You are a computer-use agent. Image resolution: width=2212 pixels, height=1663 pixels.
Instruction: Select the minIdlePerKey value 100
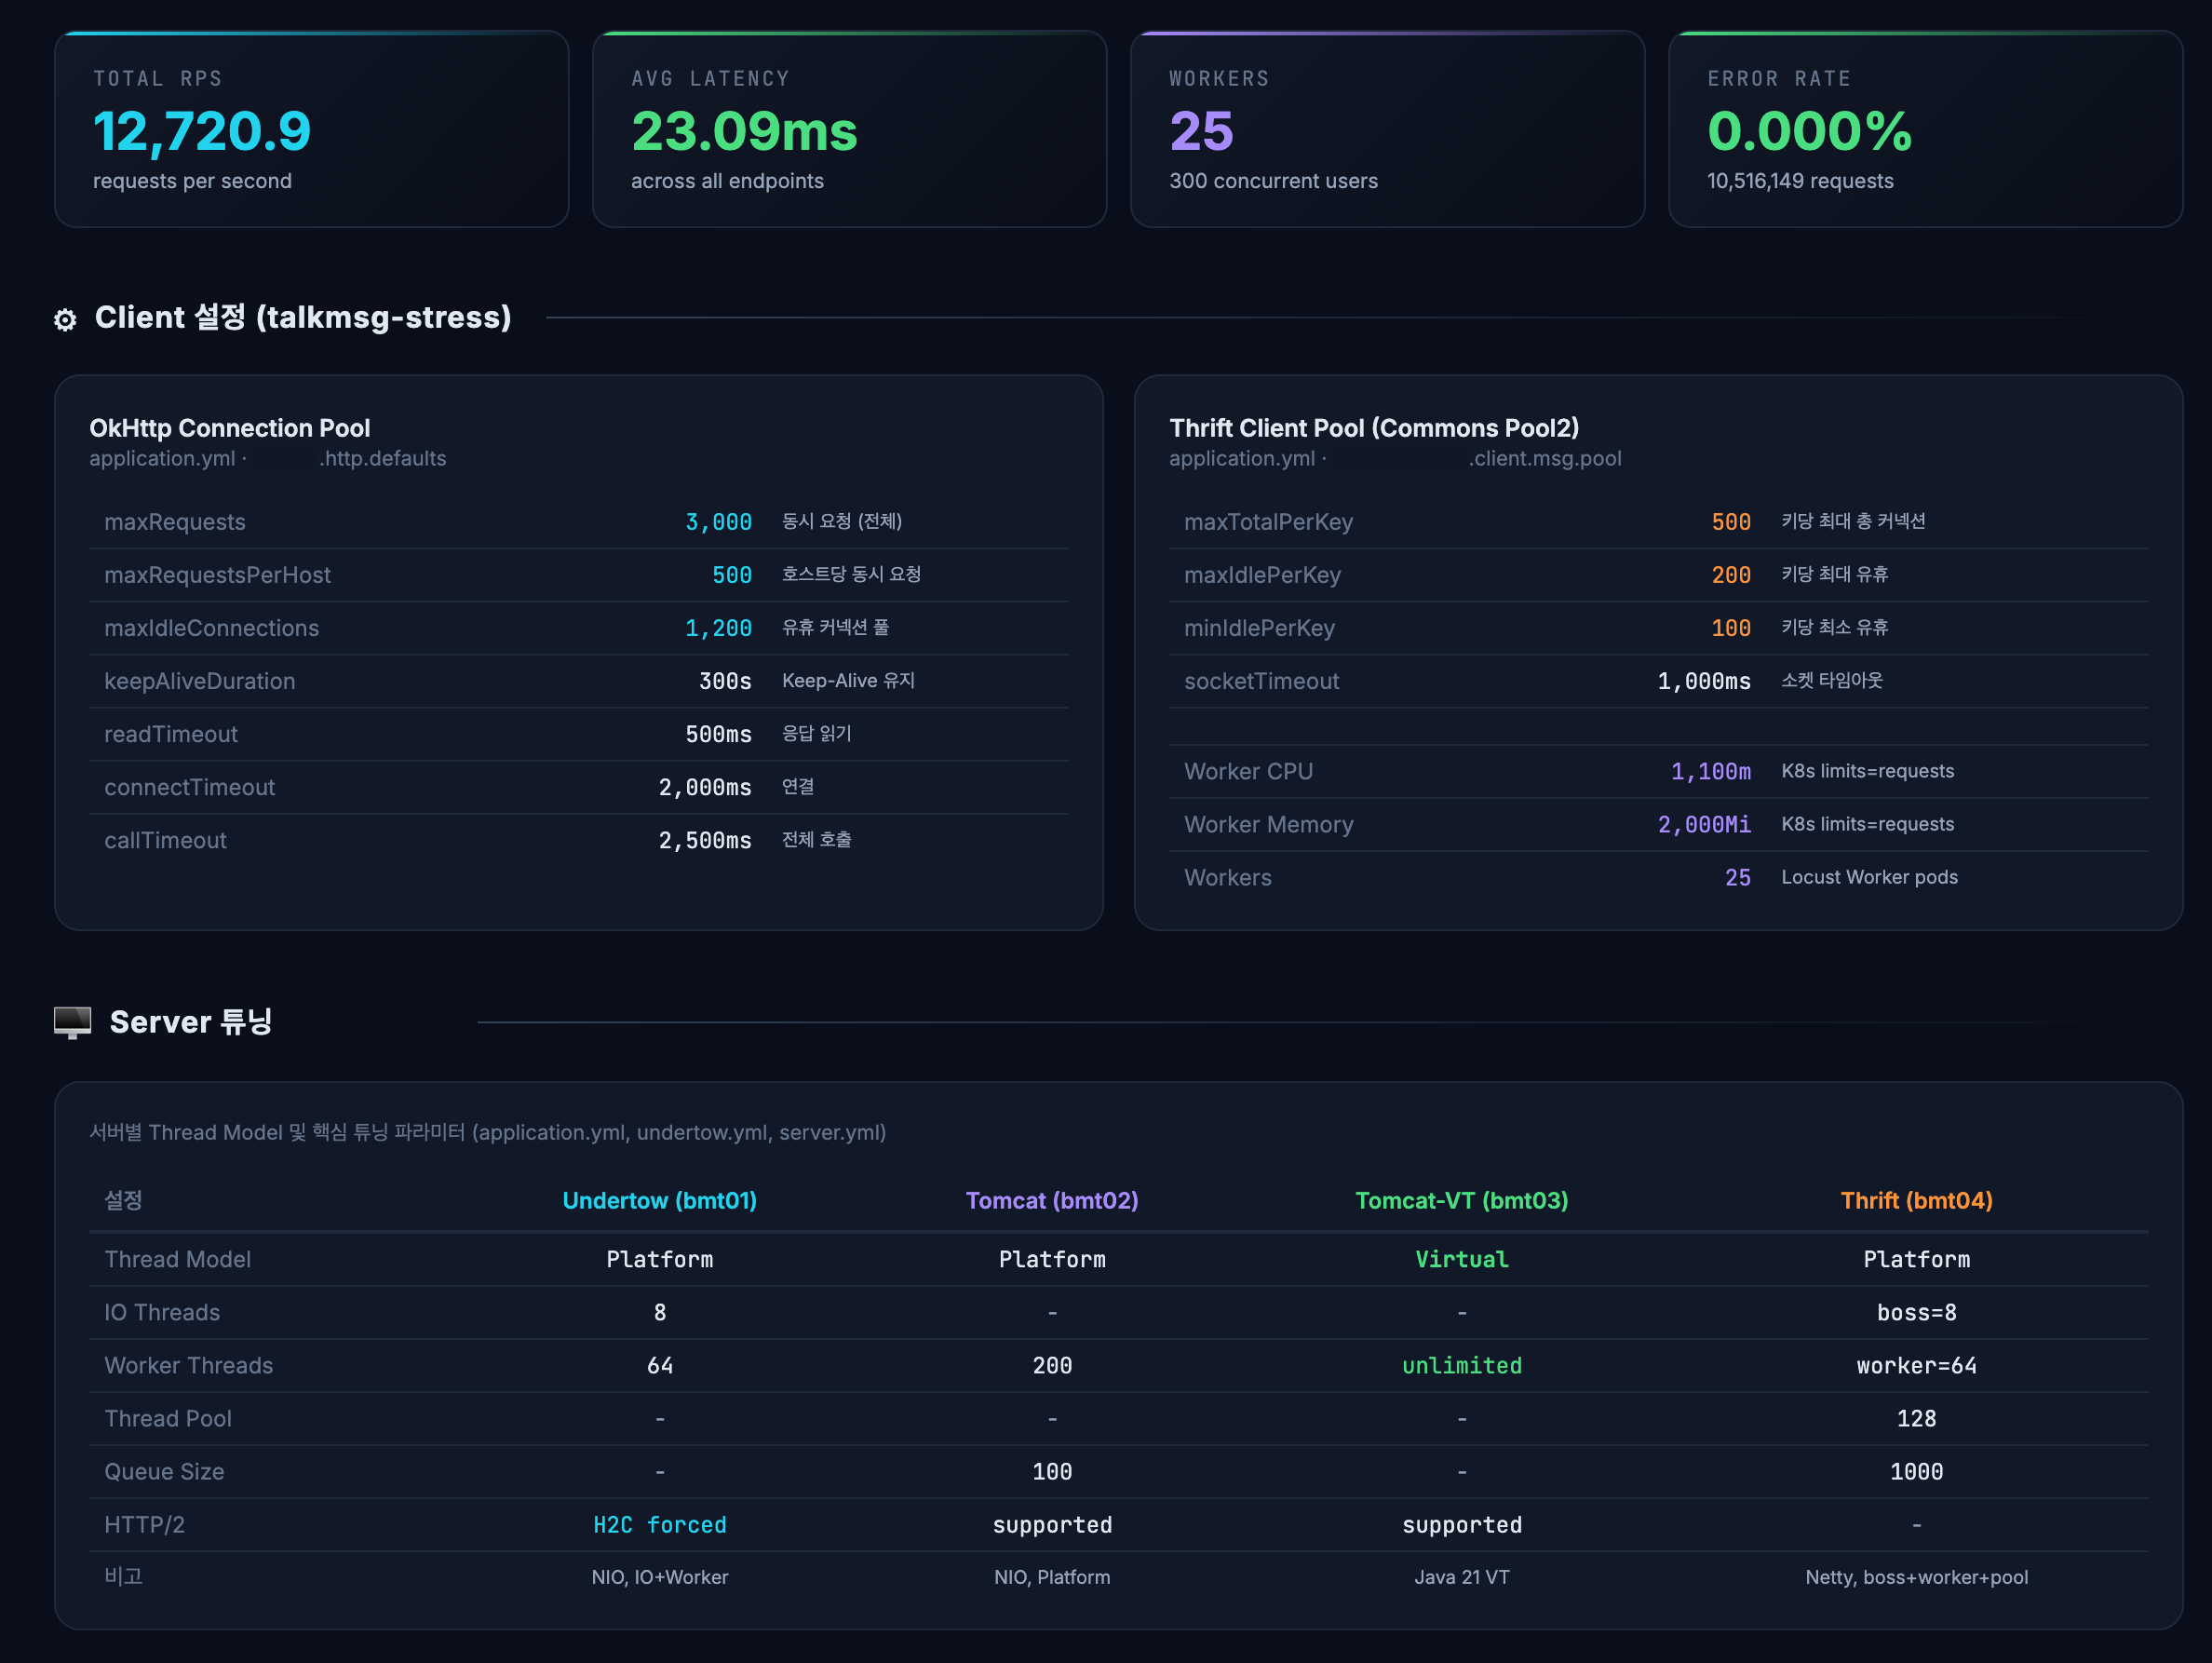[x=1731, y=628]
